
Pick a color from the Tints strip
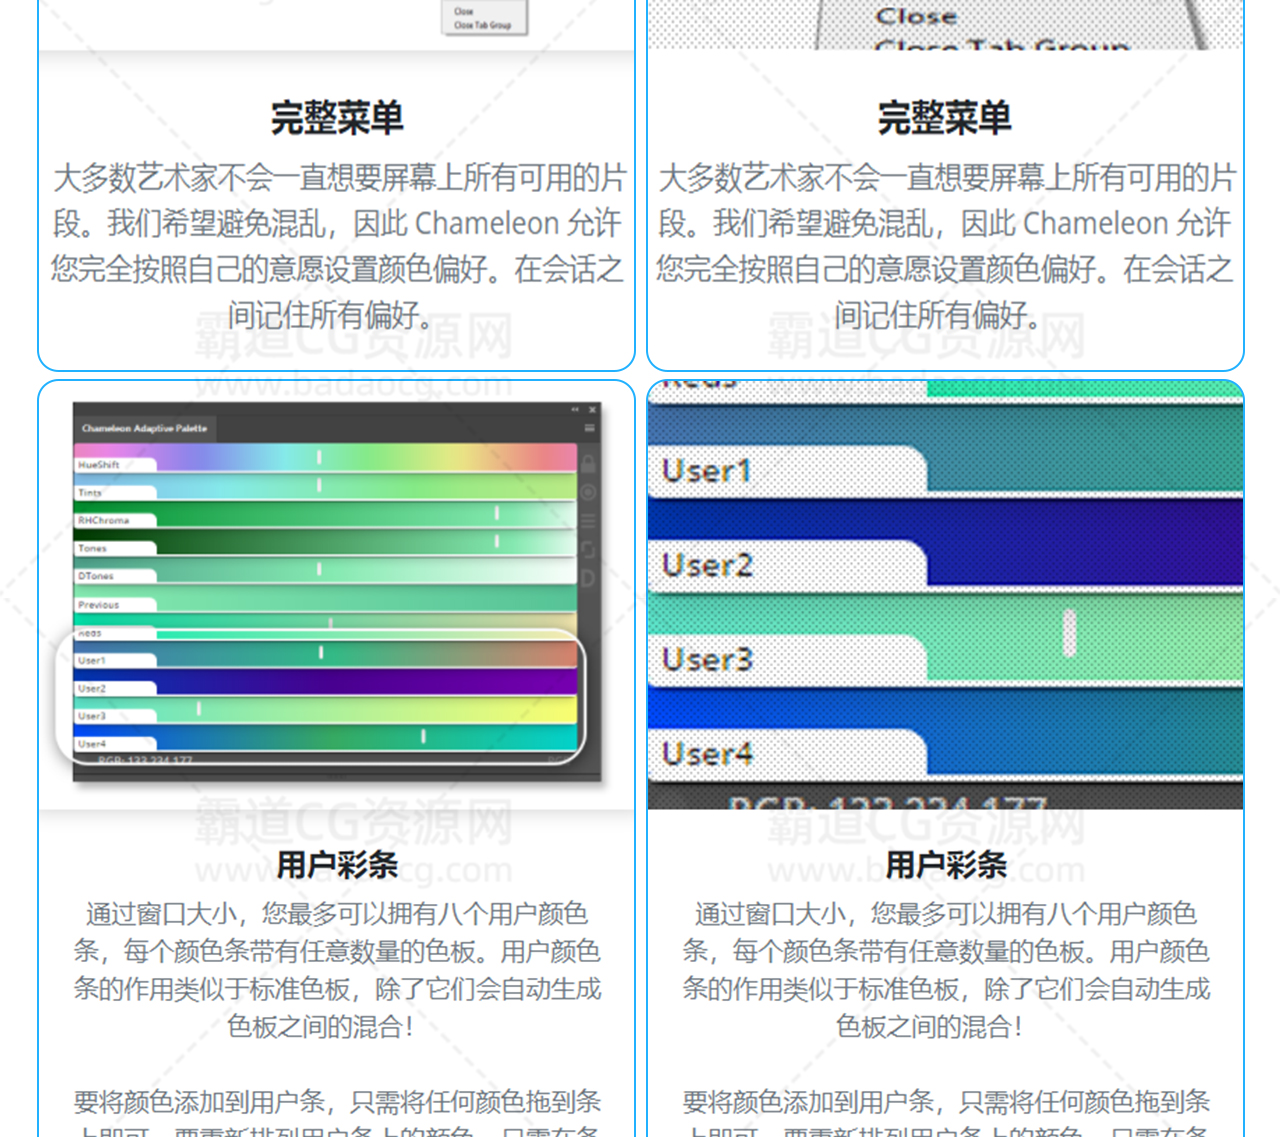pos(400,486)
